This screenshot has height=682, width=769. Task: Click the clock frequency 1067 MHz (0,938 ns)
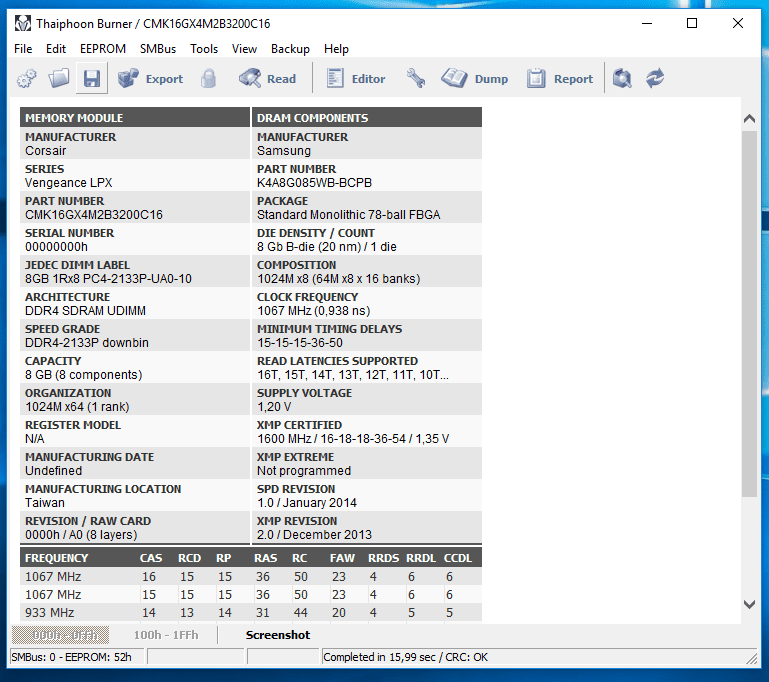coord(313,311)
